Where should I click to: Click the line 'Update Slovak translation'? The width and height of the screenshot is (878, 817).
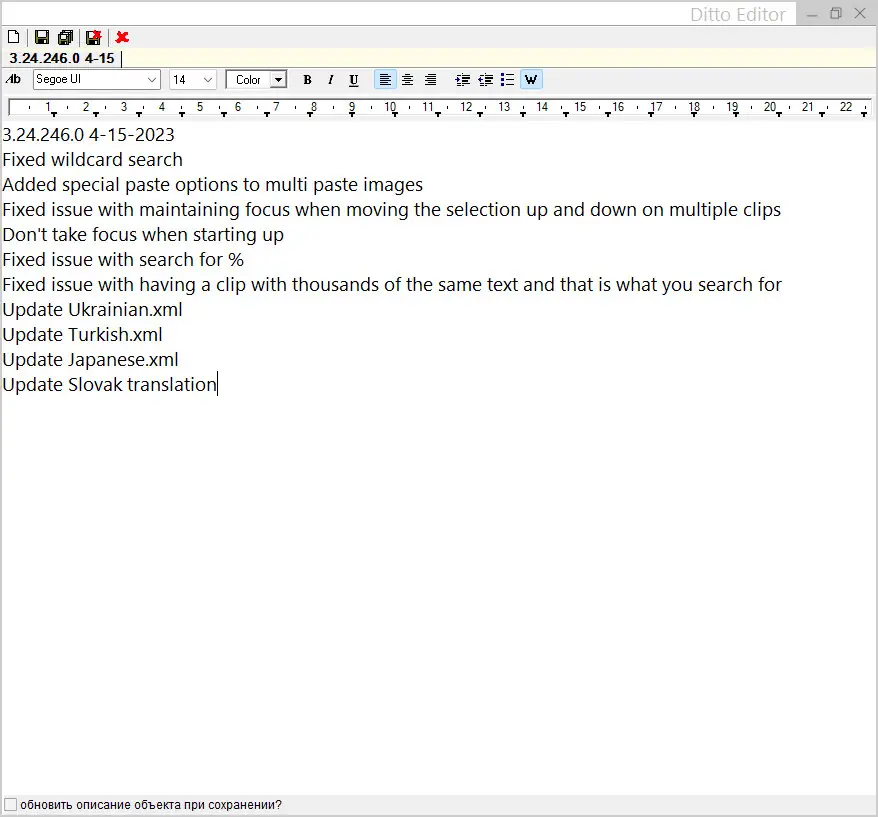109,385
